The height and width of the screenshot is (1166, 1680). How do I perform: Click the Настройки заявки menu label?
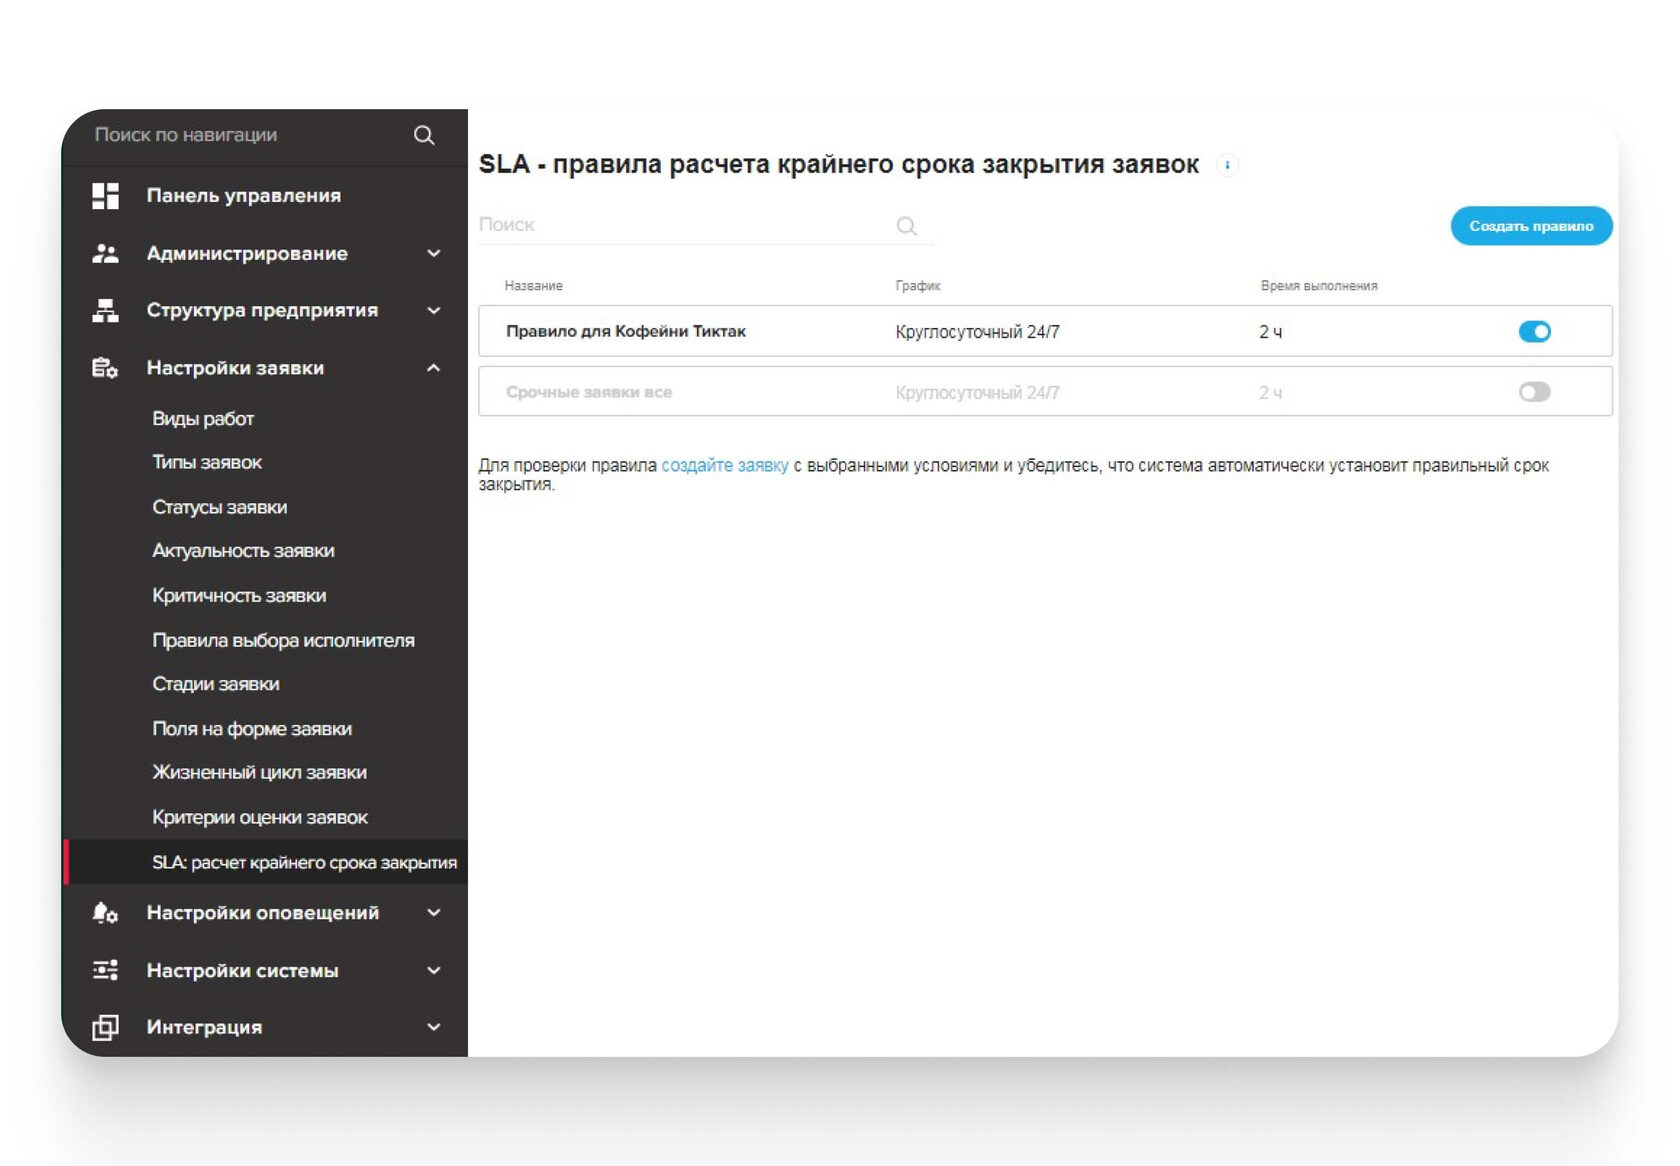click(235, 368)
